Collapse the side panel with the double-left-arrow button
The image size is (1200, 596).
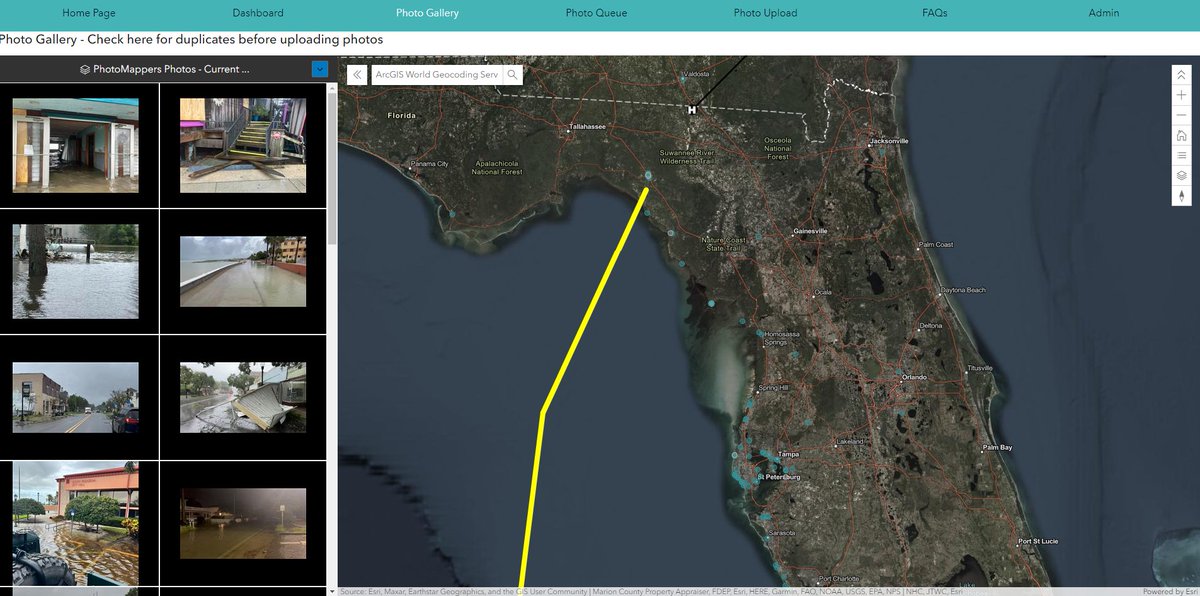(357, 75)
